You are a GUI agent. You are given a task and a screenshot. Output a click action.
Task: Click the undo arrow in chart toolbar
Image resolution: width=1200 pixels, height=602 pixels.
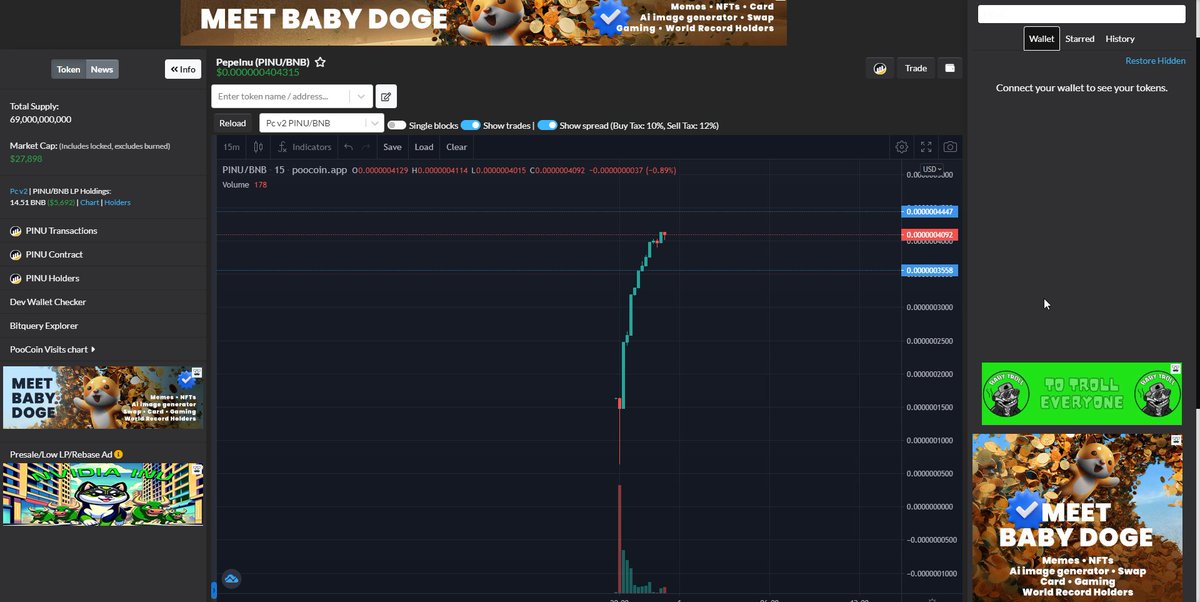347,146
